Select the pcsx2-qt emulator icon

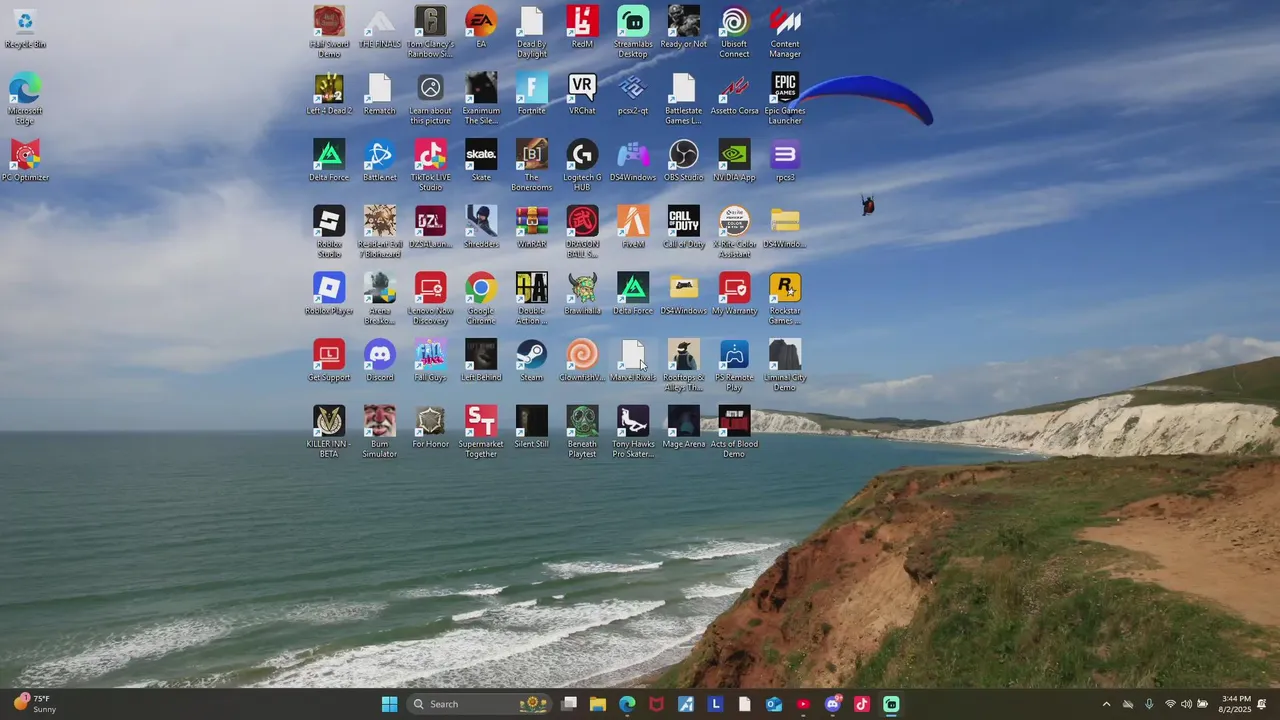pyautogui.click(x=633, y=95)
